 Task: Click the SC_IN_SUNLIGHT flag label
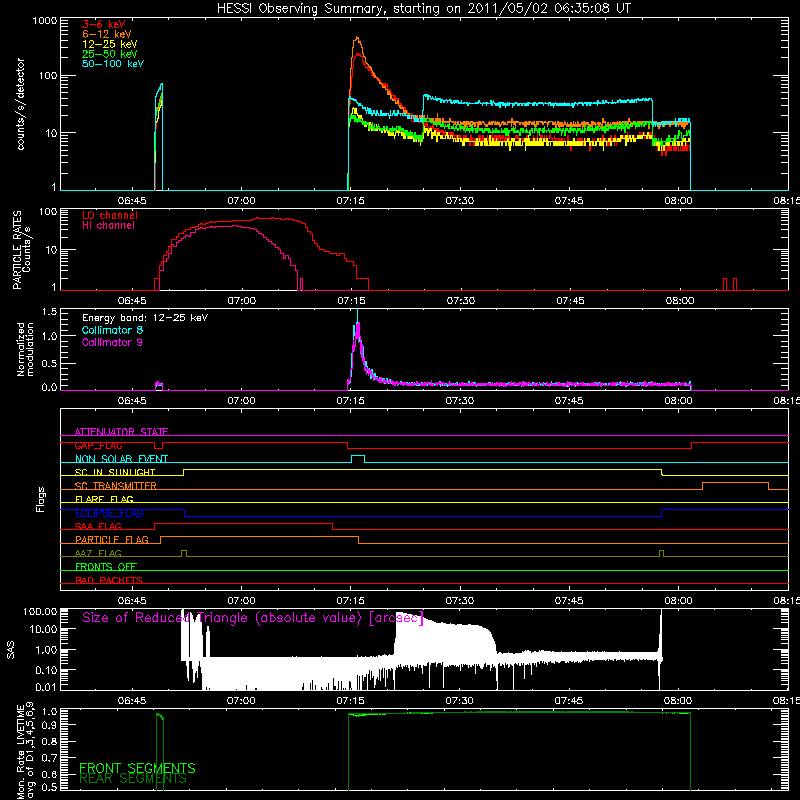[x=115, y=472]
